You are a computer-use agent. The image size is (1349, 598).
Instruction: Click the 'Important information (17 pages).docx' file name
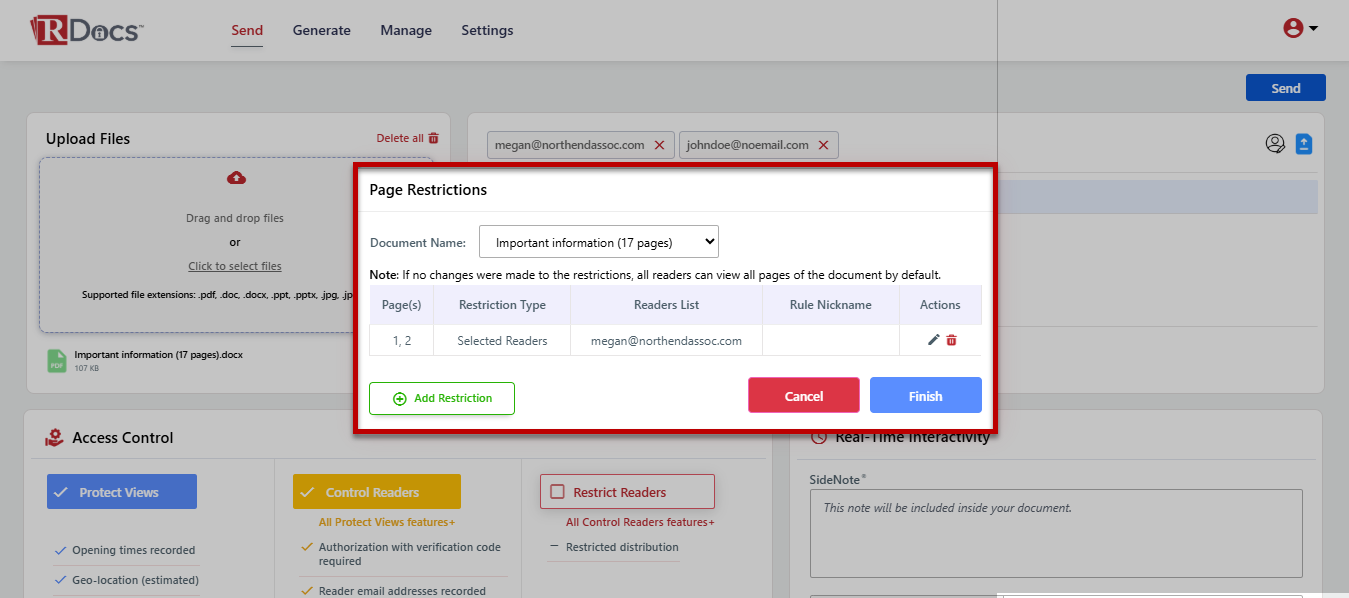tap(158, 355)
